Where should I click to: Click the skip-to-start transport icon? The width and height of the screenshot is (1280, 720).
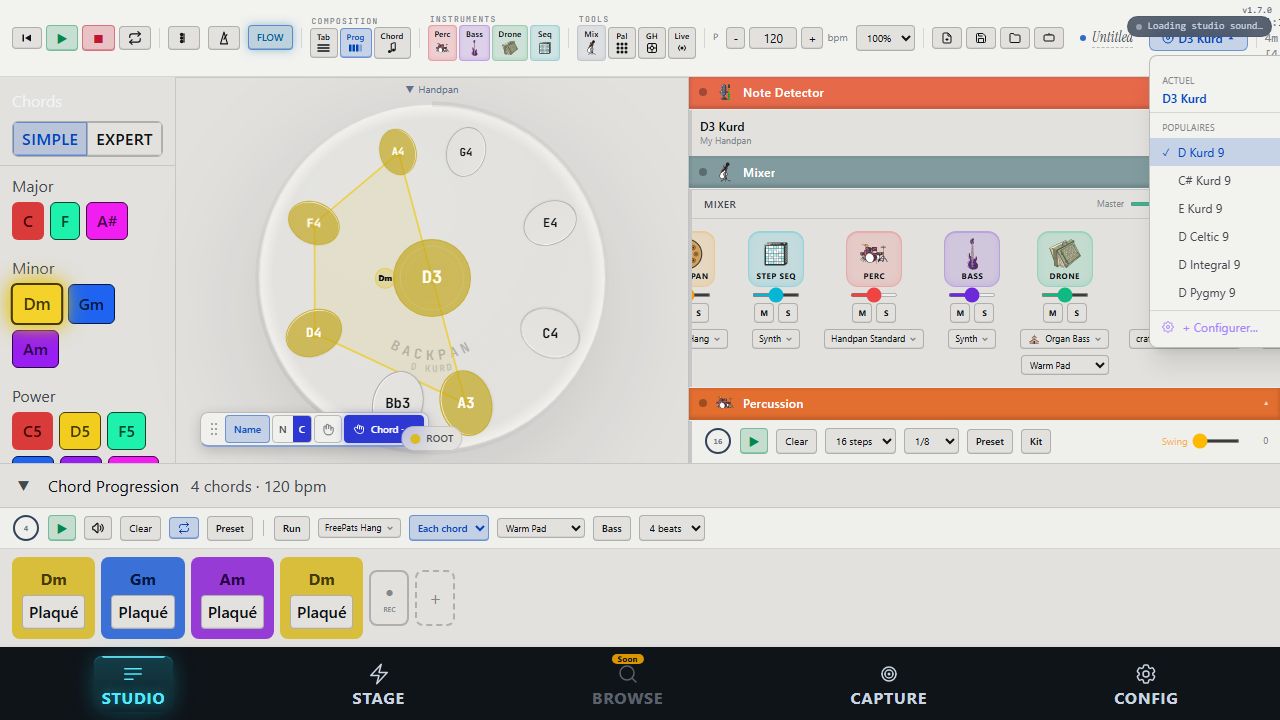click(27, 38)
